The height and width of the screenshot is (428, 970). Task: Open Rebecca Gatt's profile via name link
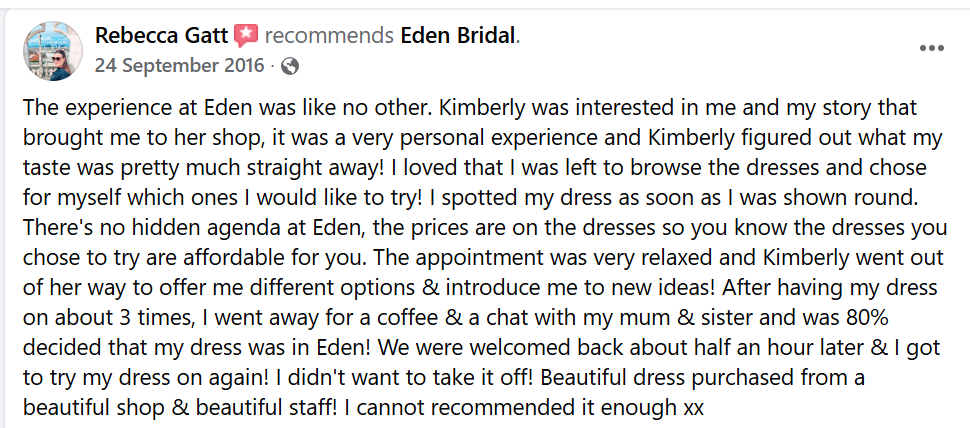162,36
